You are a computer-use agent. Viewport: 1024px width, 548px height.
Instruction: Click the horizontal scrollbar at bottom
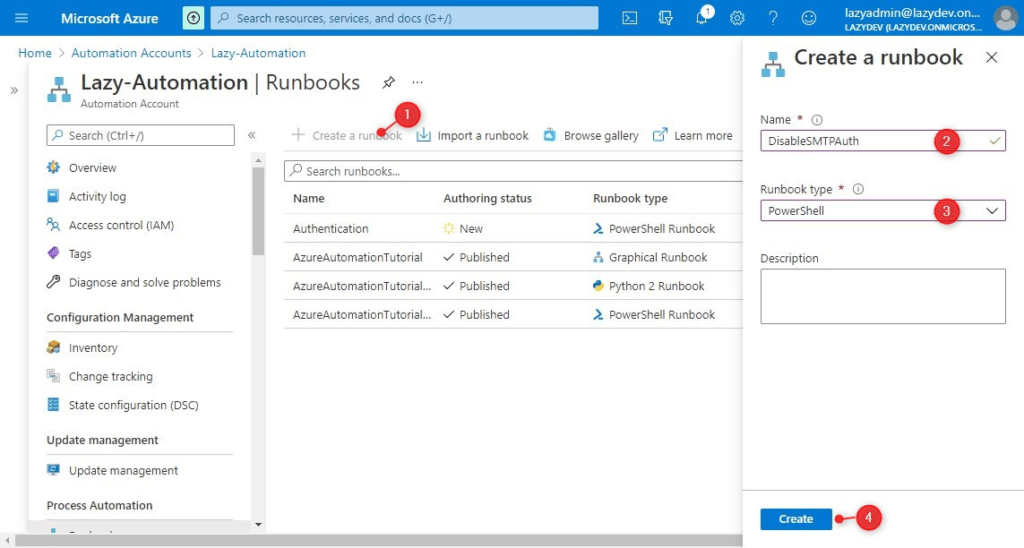379,541
